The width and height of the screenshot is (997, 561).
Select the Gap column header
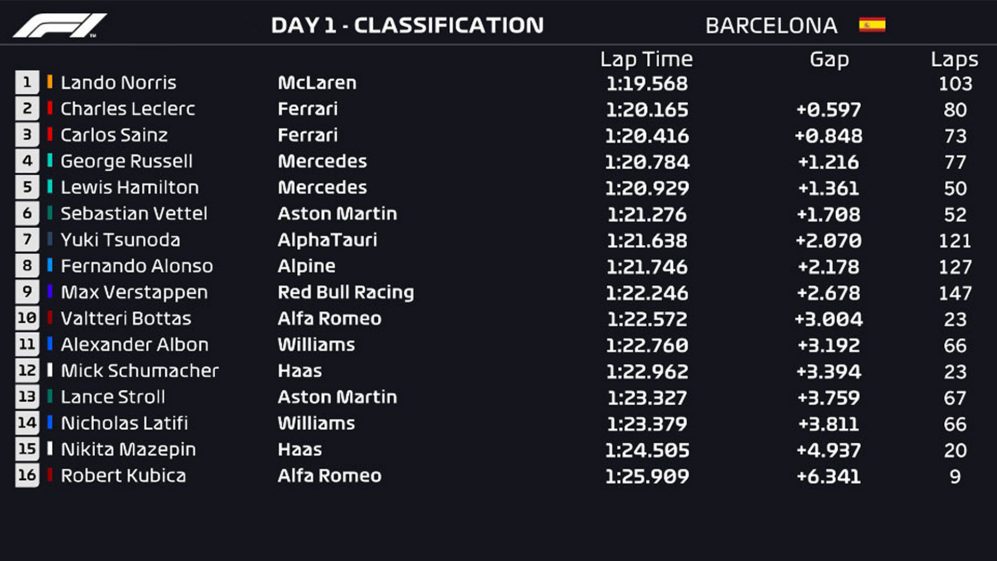pos(829,60)
